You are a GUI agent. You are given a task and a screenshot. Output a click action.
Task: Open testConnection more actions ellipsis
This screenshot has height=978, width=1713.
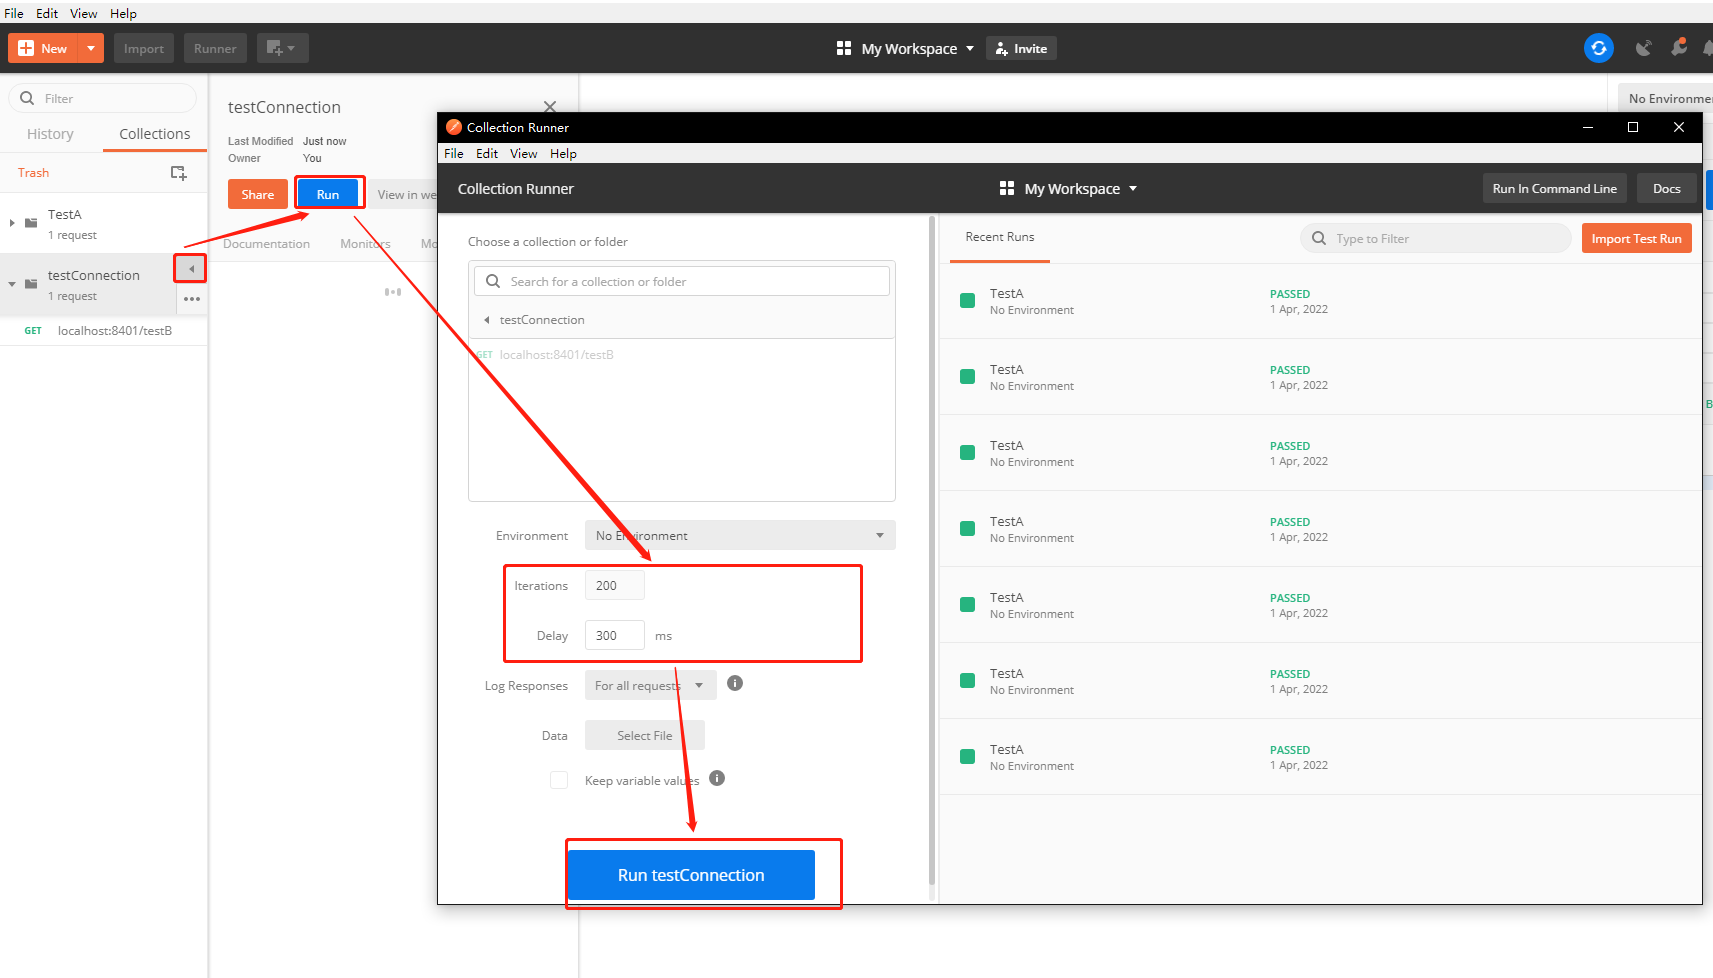click(192, 299)
